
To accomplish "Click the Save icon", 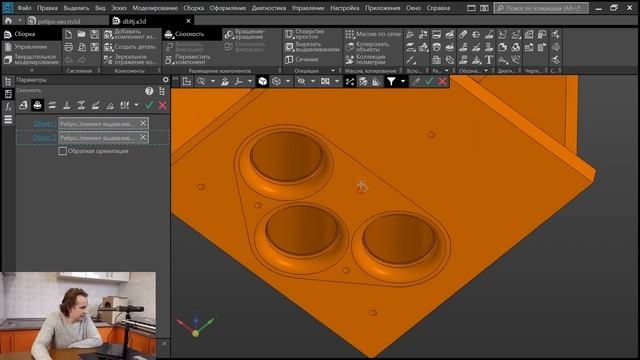I will click(95, 35).
